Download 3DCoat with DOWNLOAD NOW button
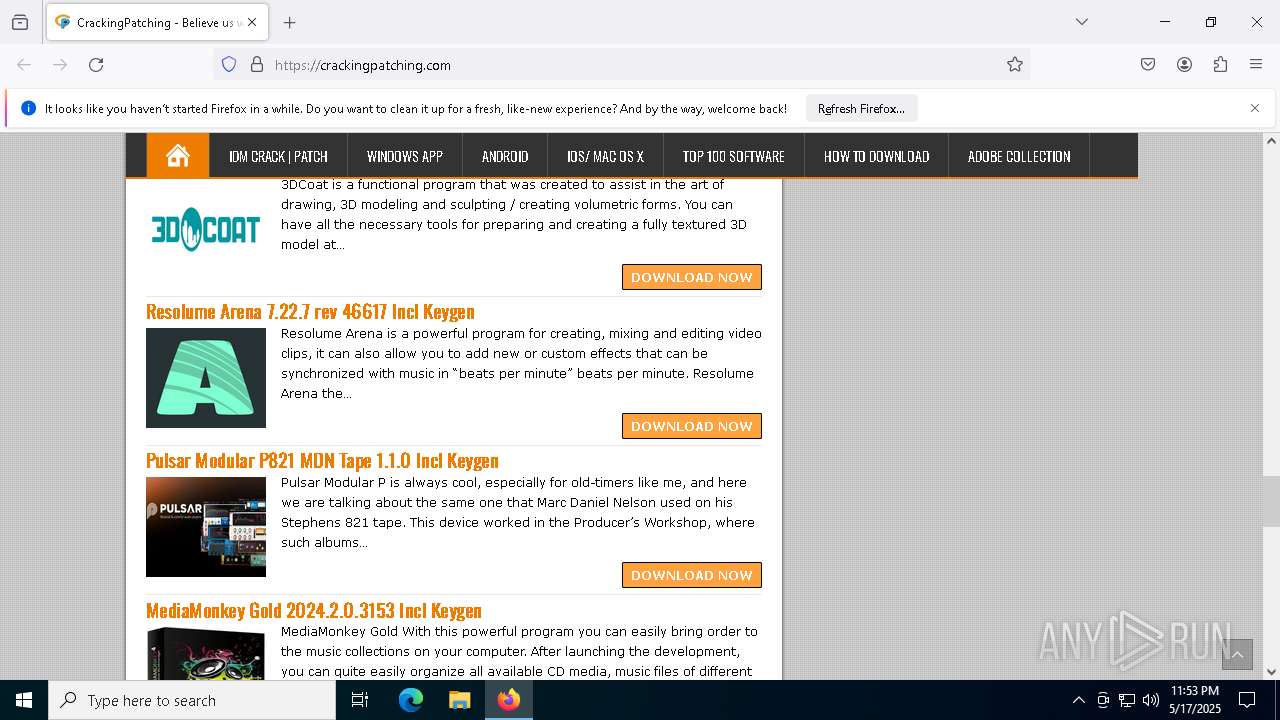 pyautogui.click(x=692, y=277)
